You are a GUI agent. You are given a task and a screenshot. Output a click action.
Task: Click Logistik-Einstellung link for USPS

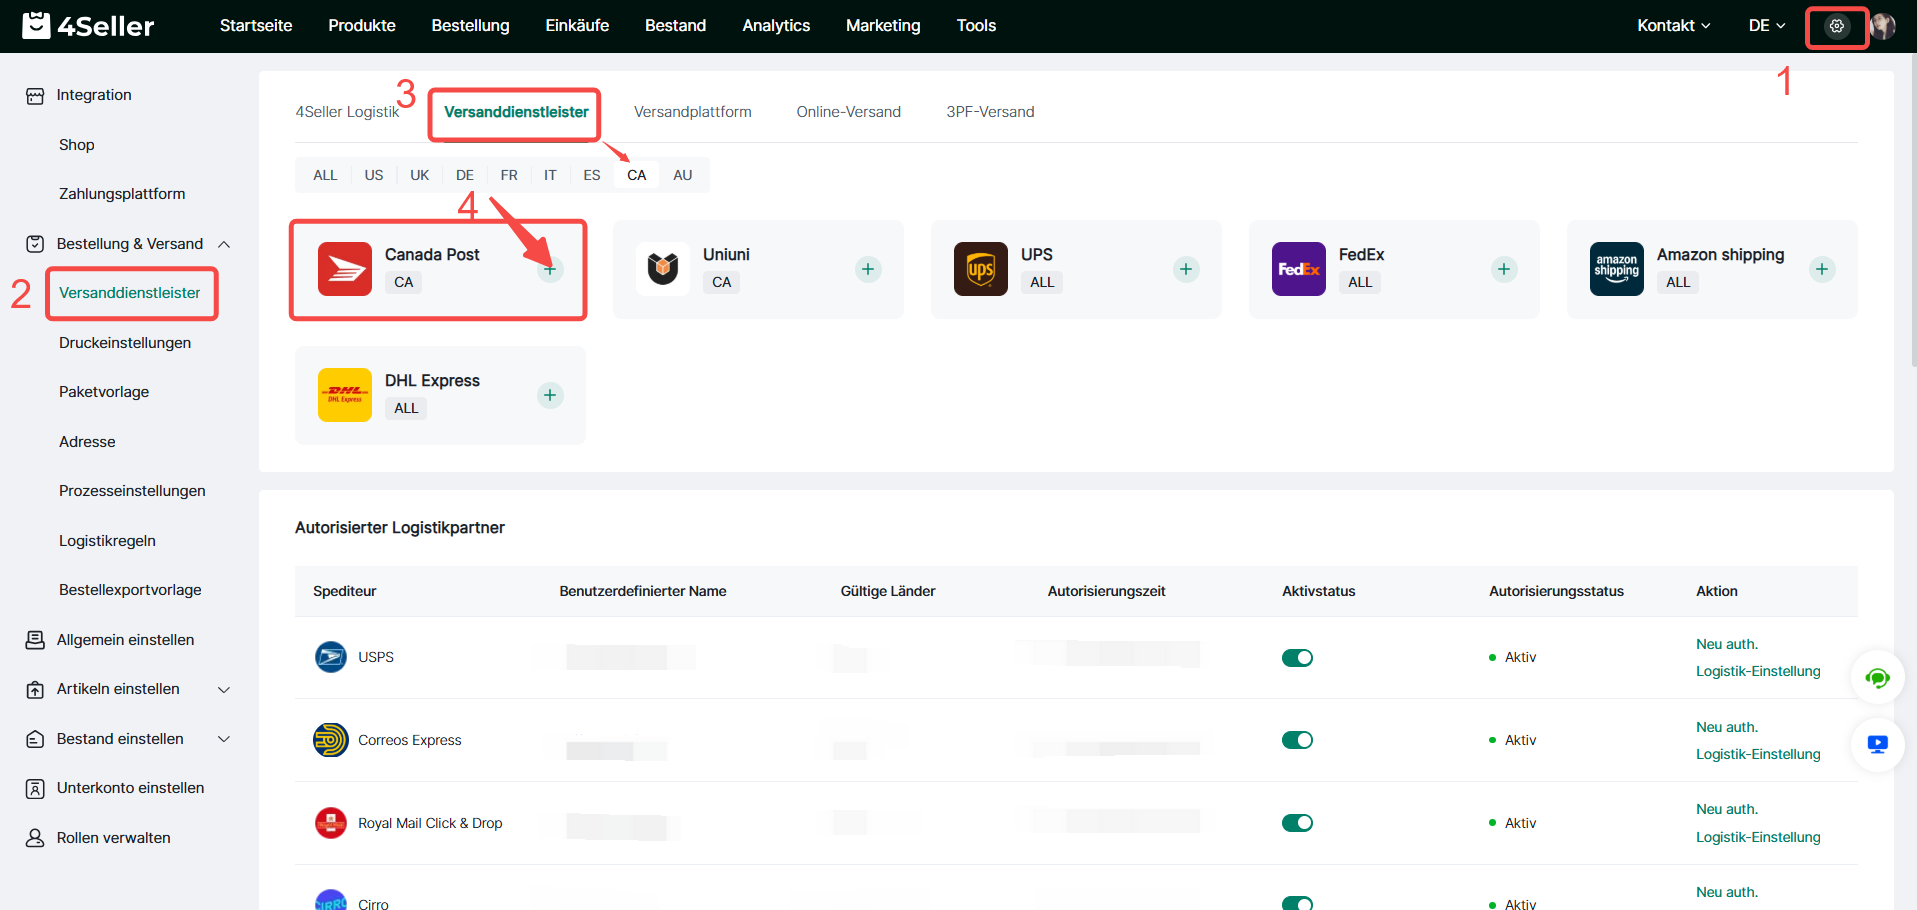[x=1757, y=671]
